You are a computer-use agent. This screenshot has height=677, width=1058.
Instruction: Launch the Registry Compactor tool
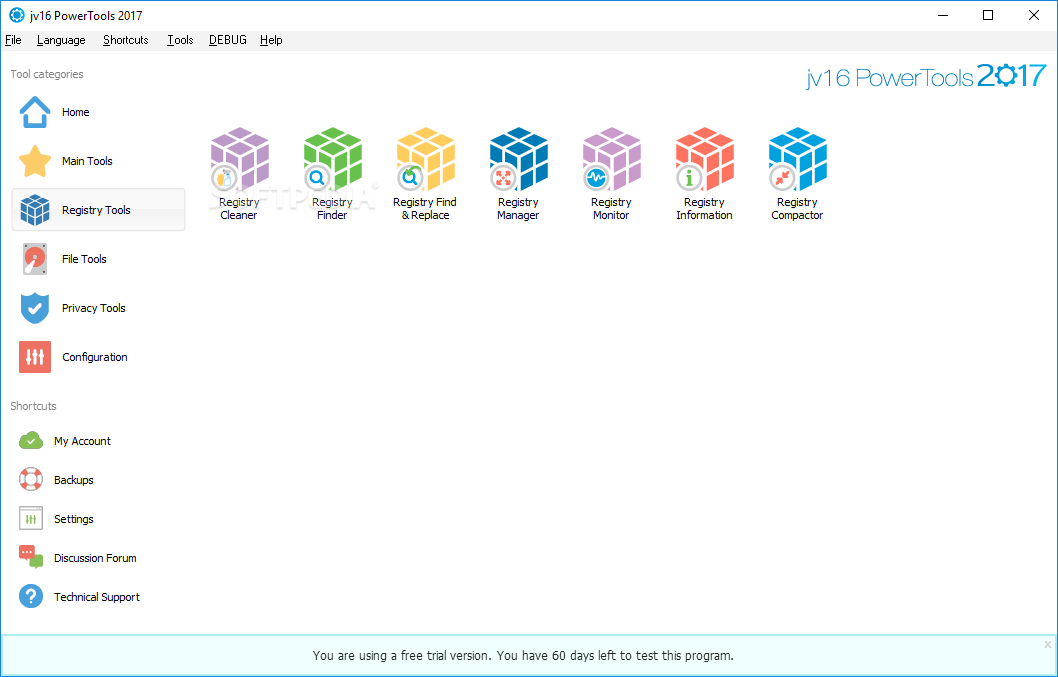[x=798, y=174]
